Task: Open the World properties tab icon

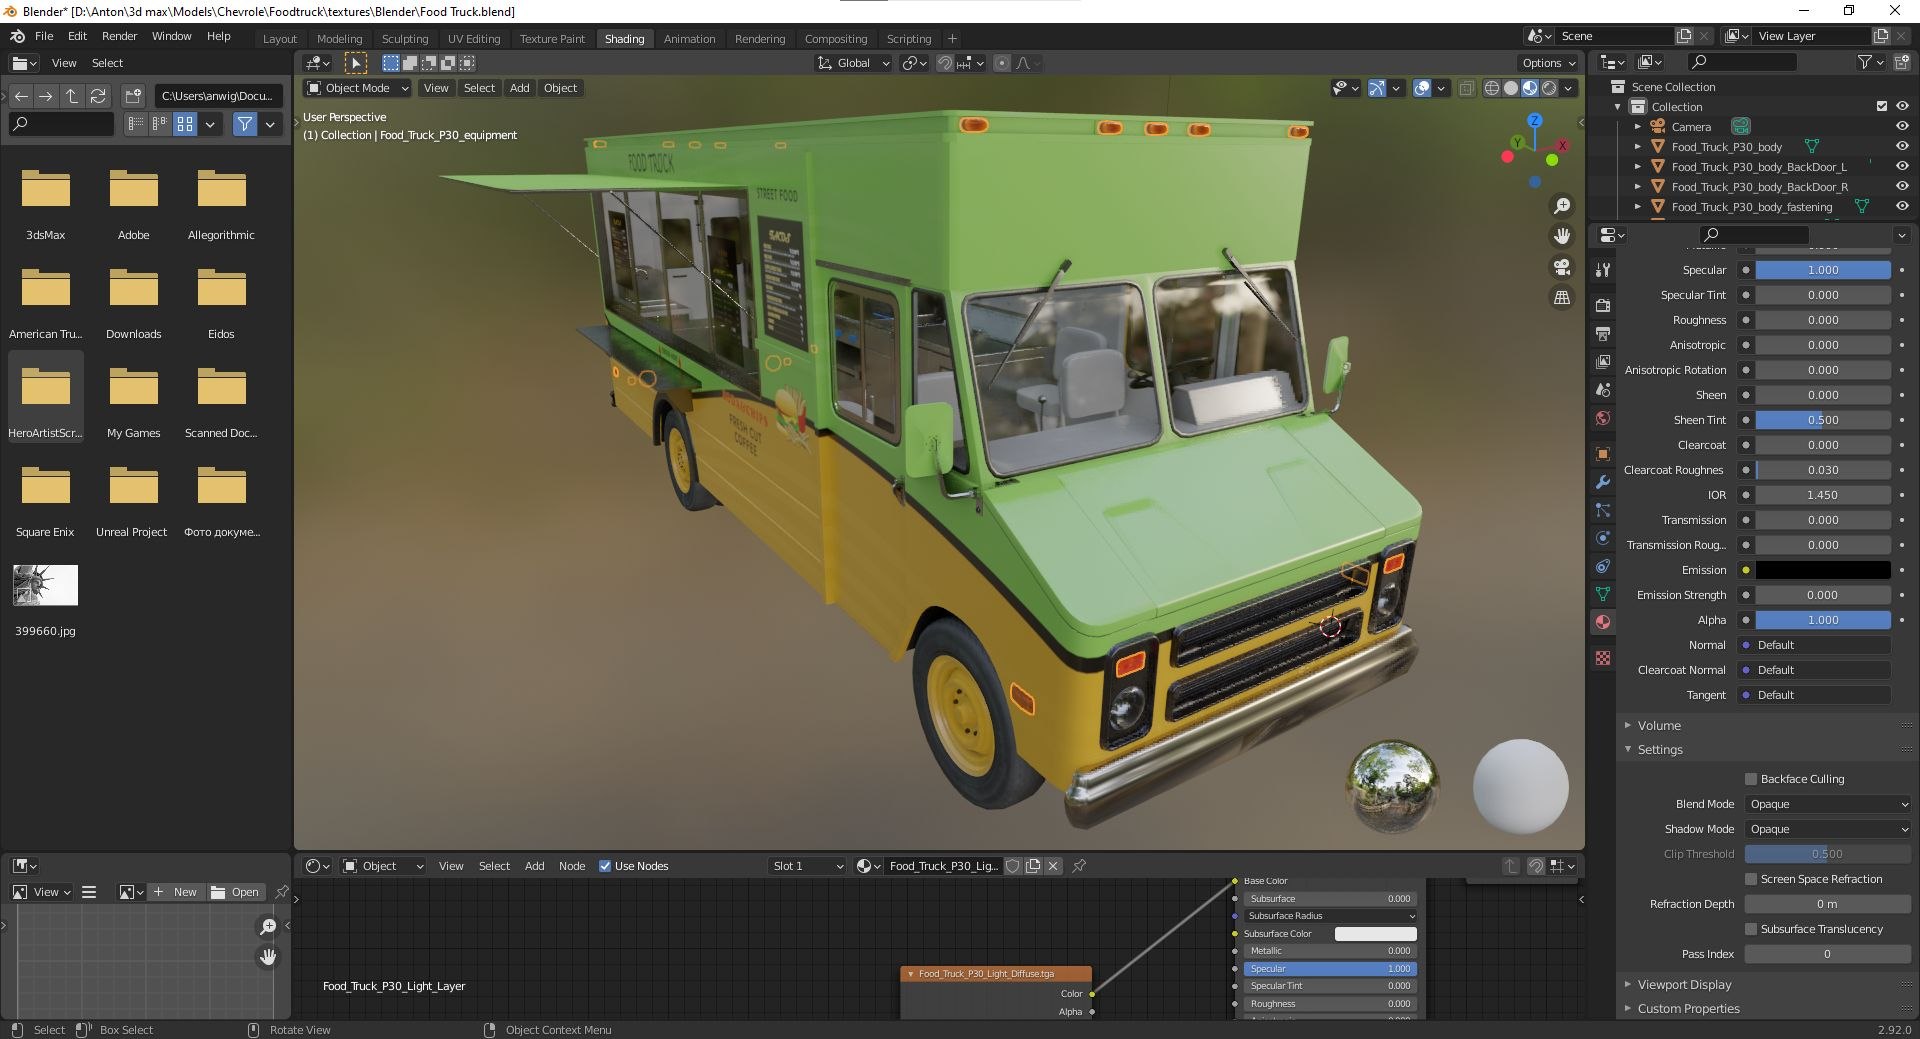Action: pos(1603,418)
